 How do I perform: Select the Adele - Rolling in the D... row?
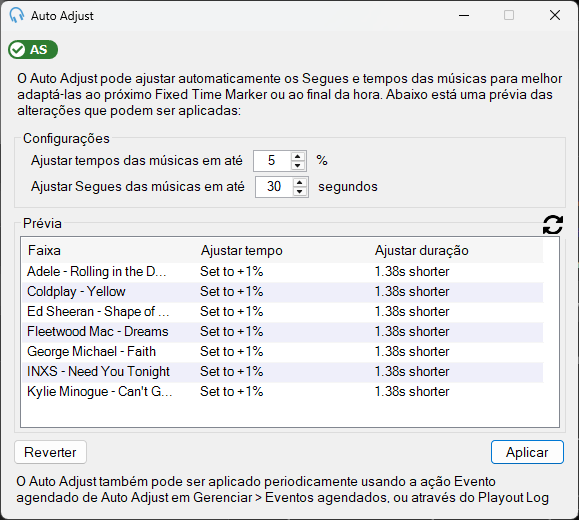(x=282, y=271)
